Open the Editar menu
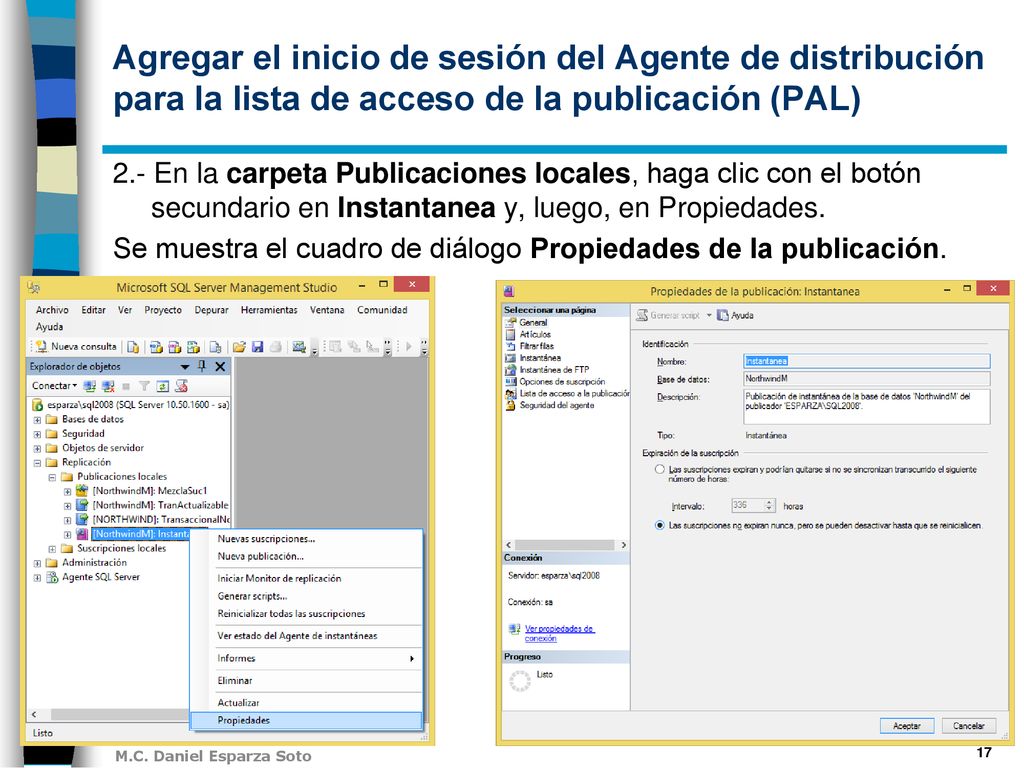 coord(93,310)
